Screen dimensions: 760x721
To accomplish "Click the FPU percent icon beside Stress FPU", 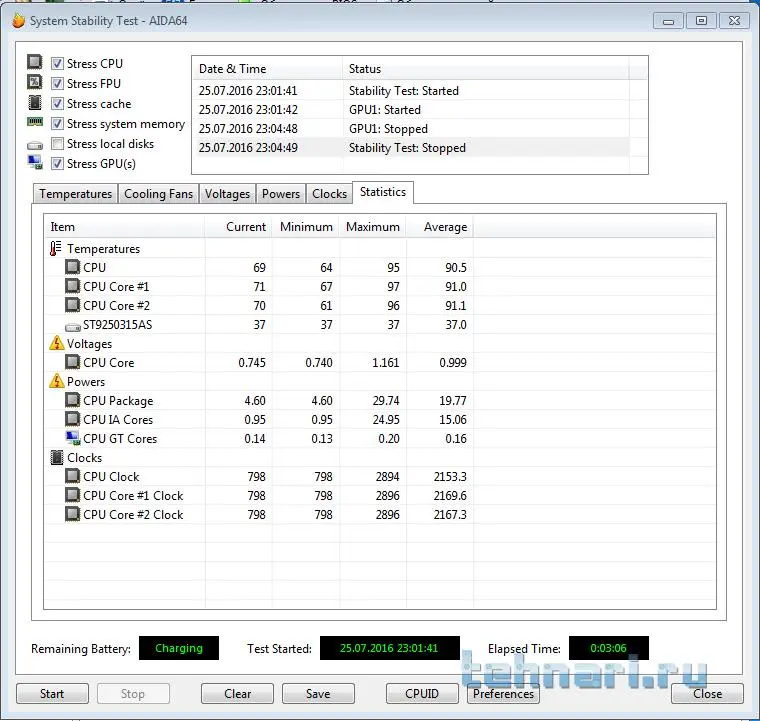I will point(34,82).
